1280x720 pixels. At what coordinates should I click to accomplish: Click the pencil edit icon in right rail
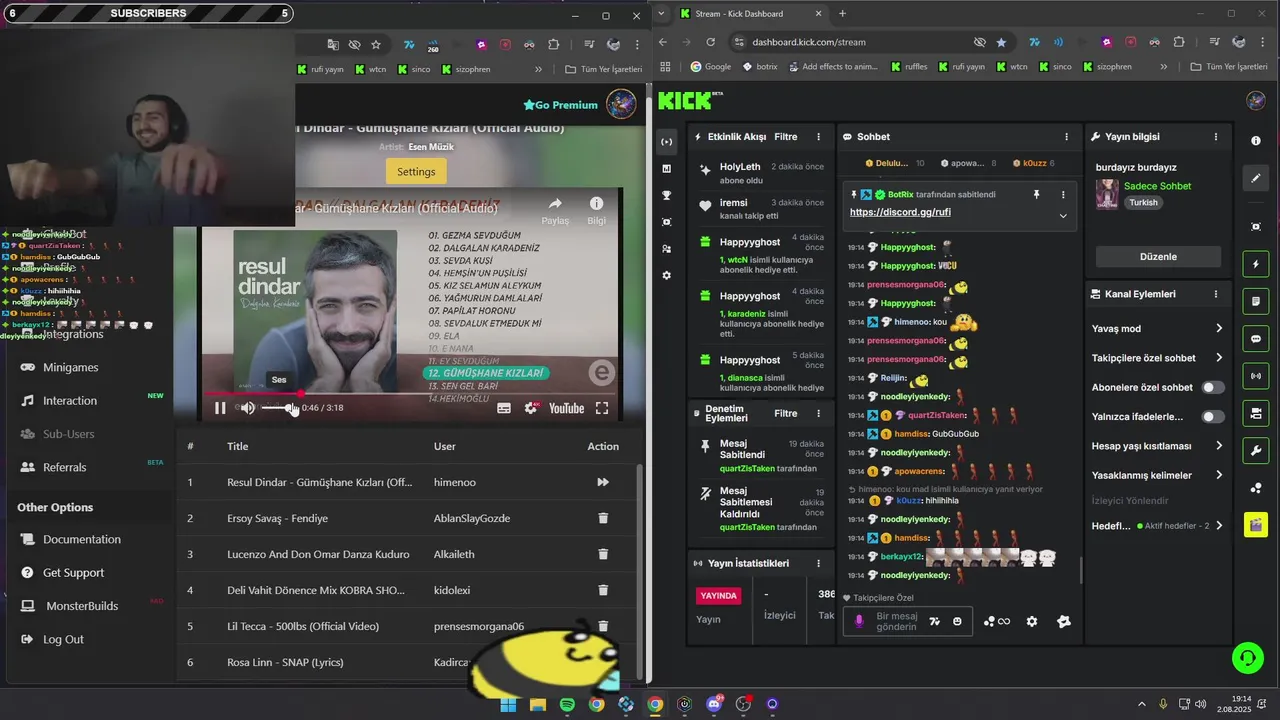pyautogui.click(x=1256, y=178)
